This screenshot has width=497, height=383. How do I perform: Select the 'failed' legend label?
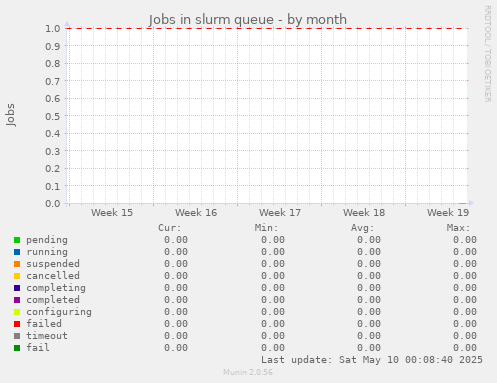(x=44, y=324)
